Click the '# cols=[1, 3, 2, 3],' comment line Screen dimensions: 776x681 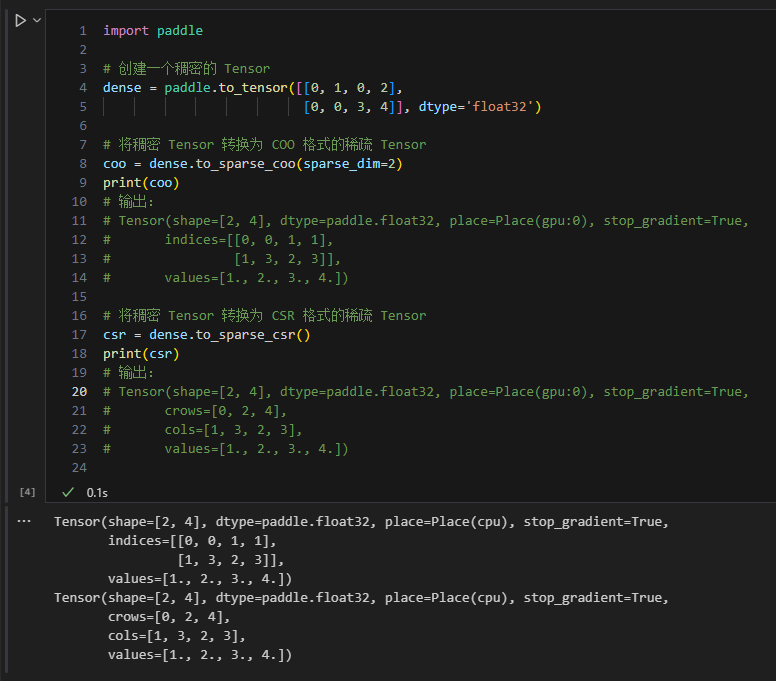(x=202, y=430)
